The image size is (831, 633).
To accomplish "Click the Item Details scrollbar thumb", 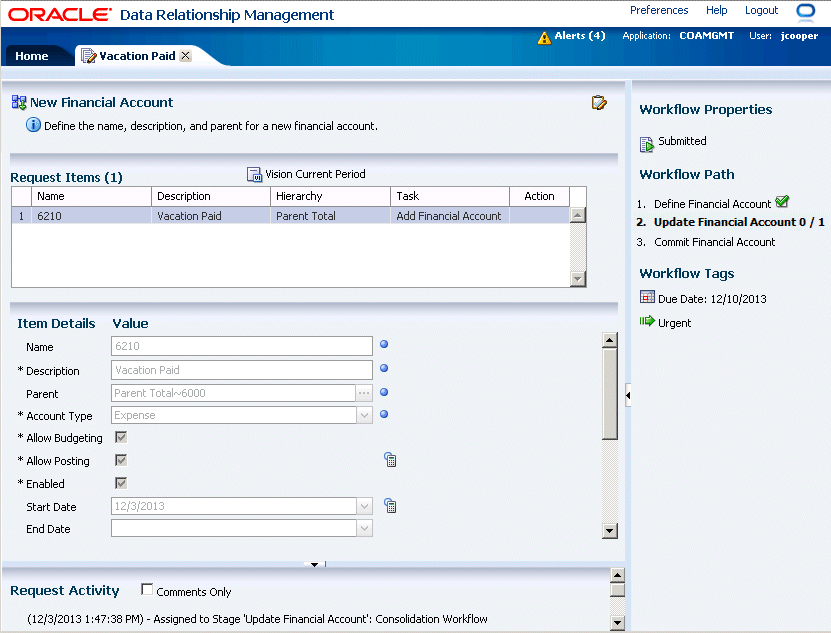I will [x=610, y=394].
